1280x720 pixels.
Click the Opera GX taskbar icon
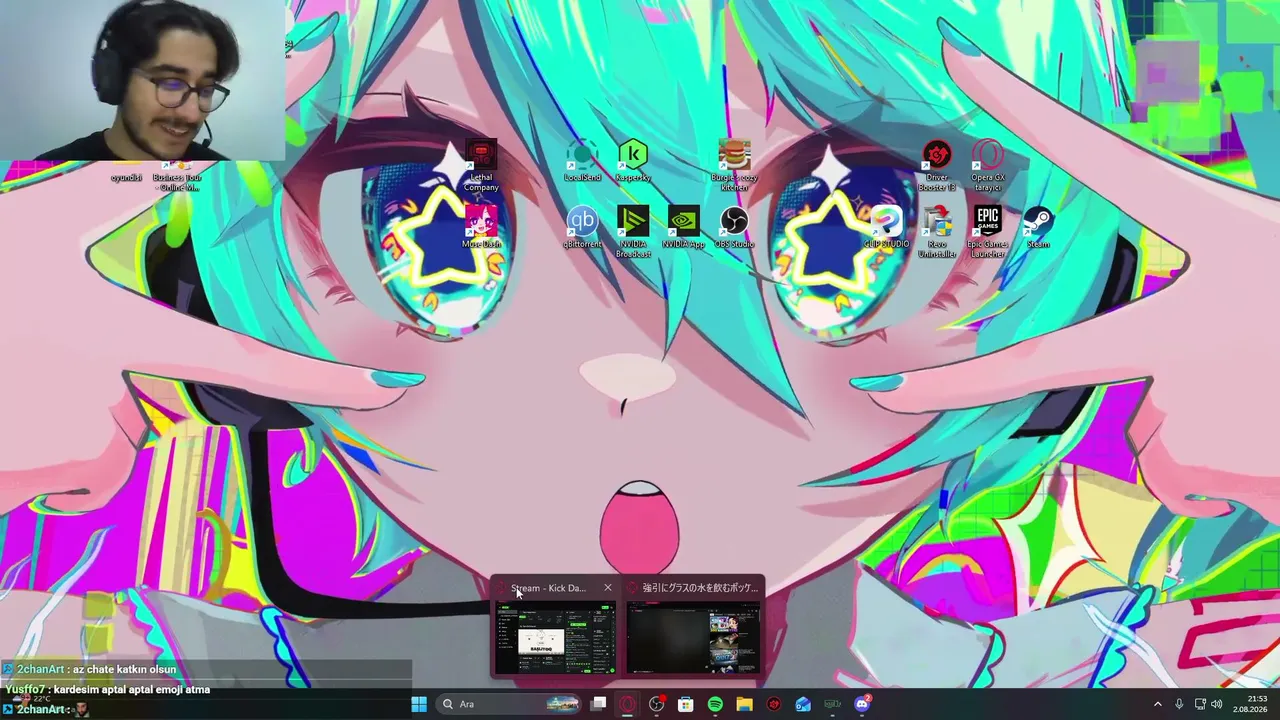[x=627, y=704]
